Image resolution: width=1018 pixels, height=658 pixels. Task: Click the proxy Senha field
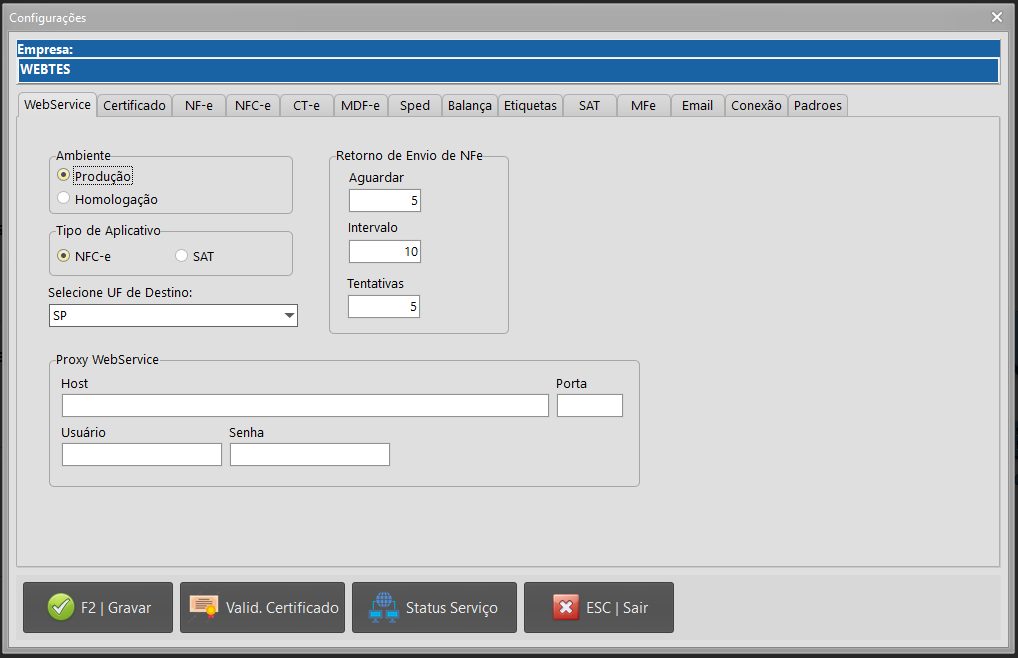point(309,455)
